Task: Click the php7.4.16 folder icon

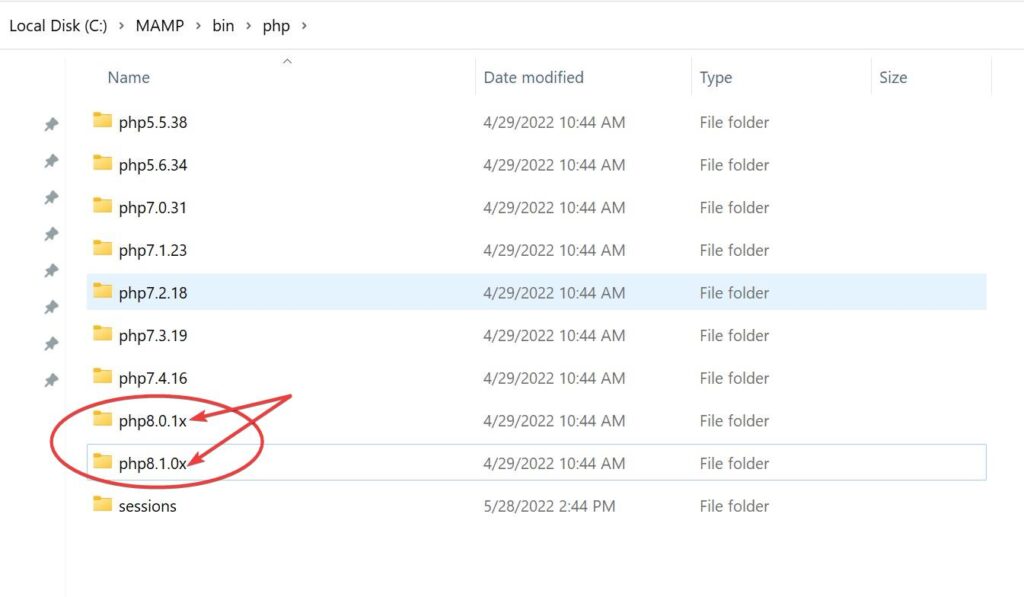Action: coord(102,376)
